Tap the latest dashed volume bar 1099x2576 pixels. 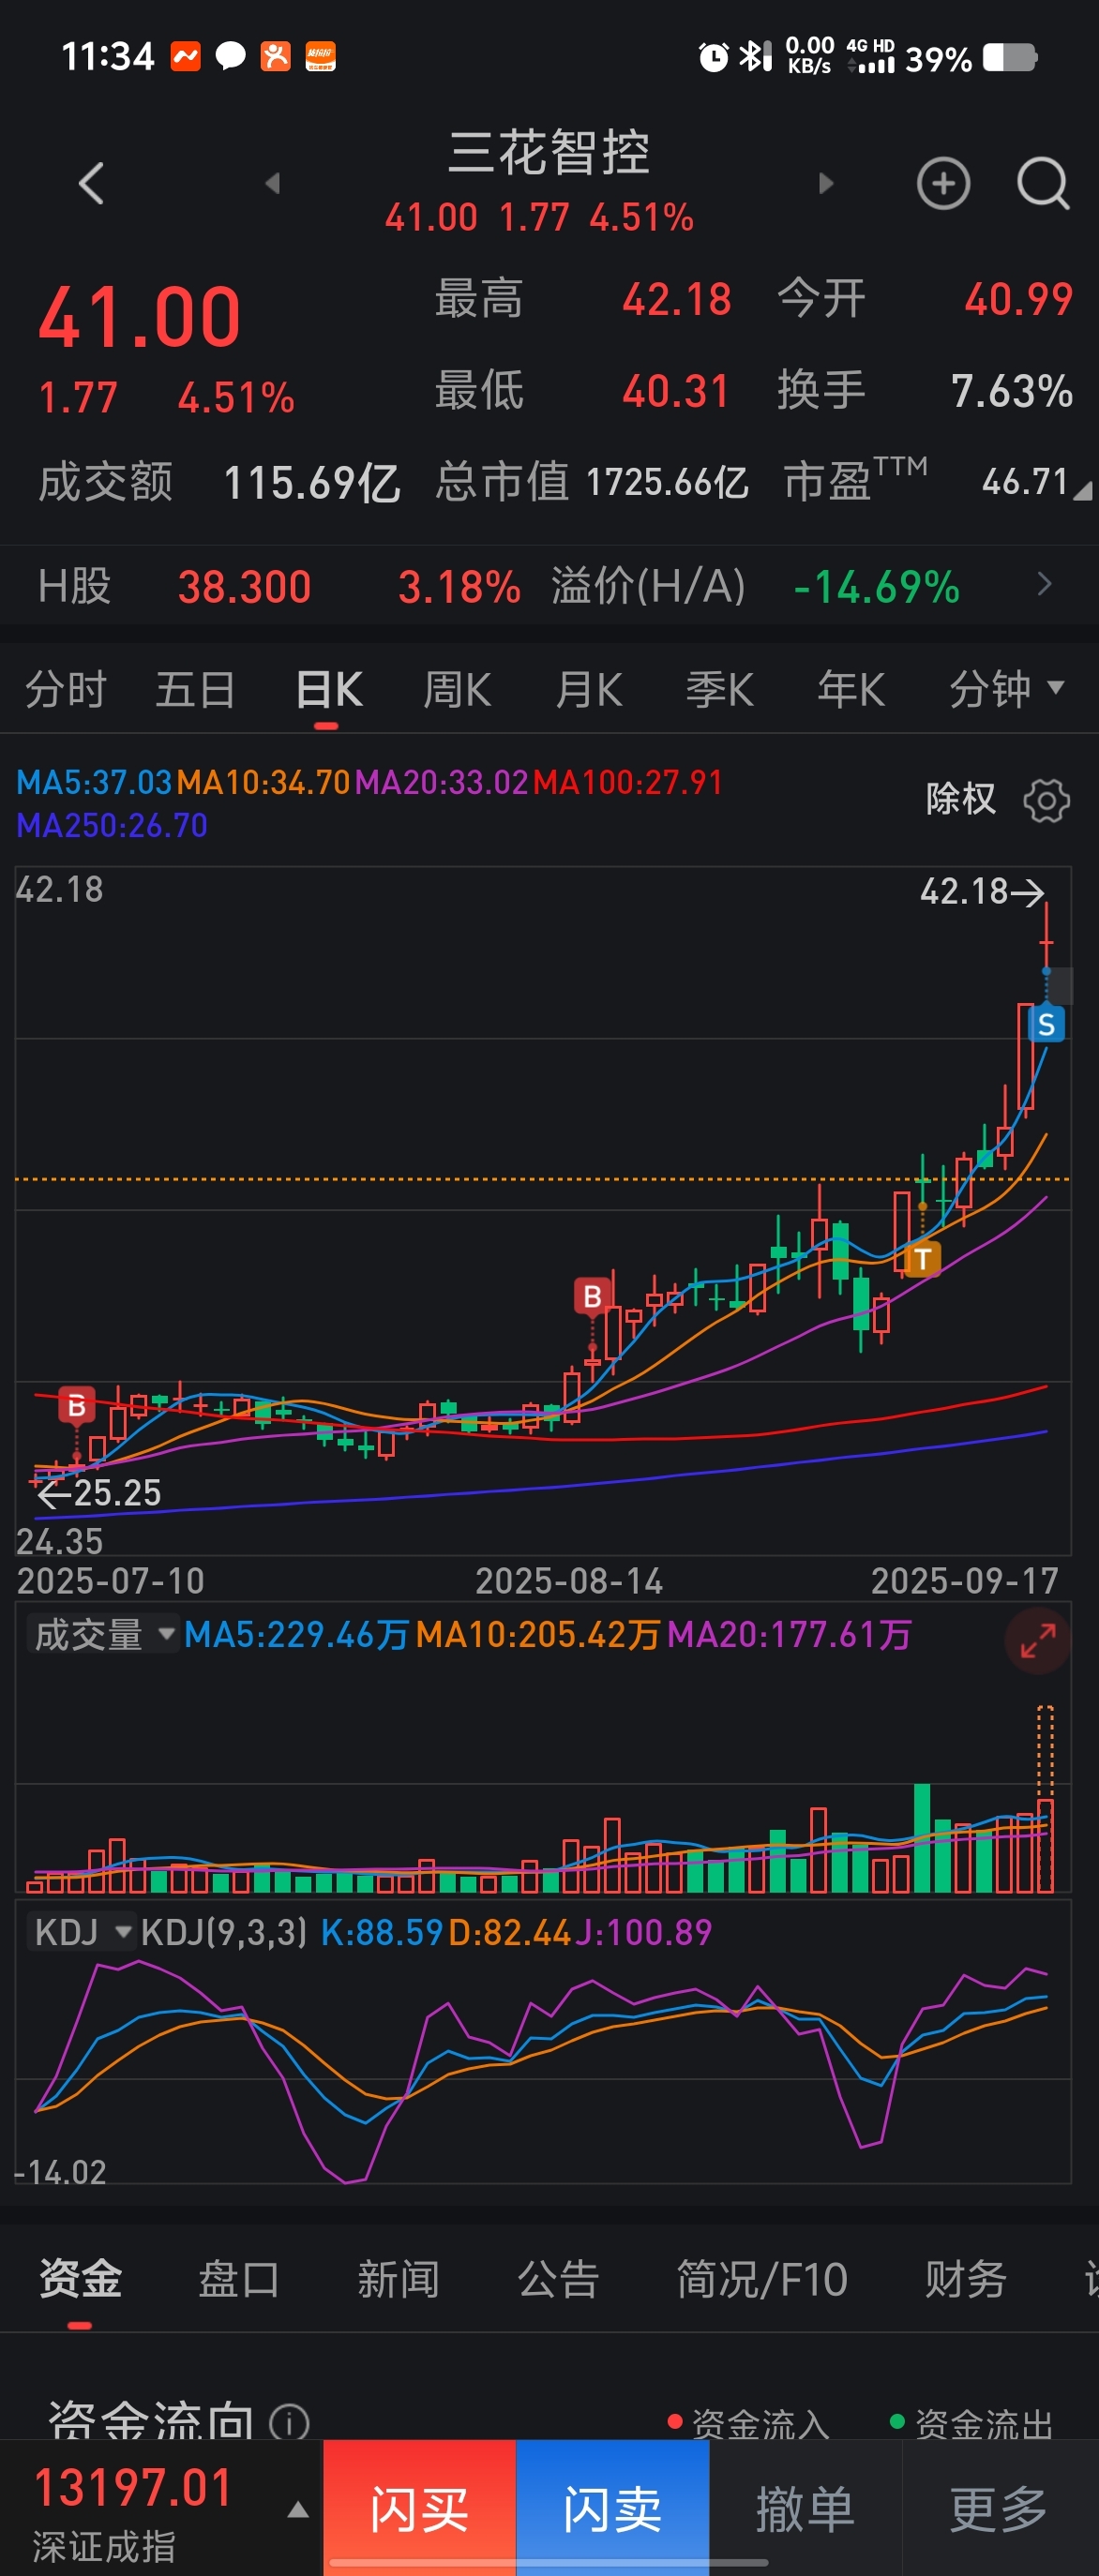click(1045, 1799)
